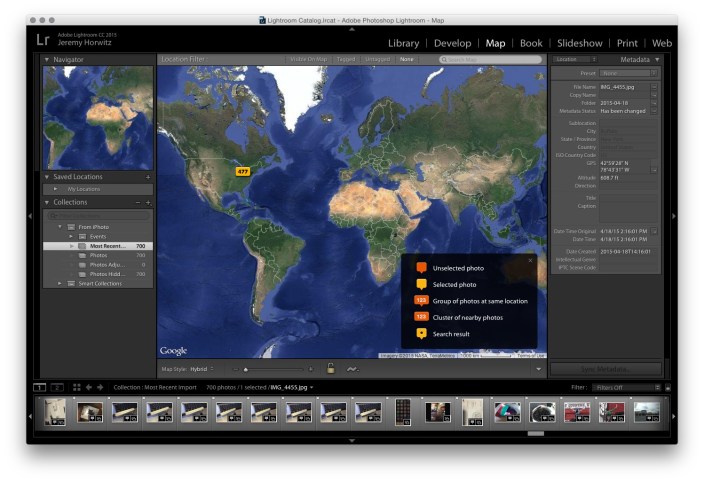Collapse the Navigator panel
Viewport: 704px width, 482px height.
tap(47, 59)
